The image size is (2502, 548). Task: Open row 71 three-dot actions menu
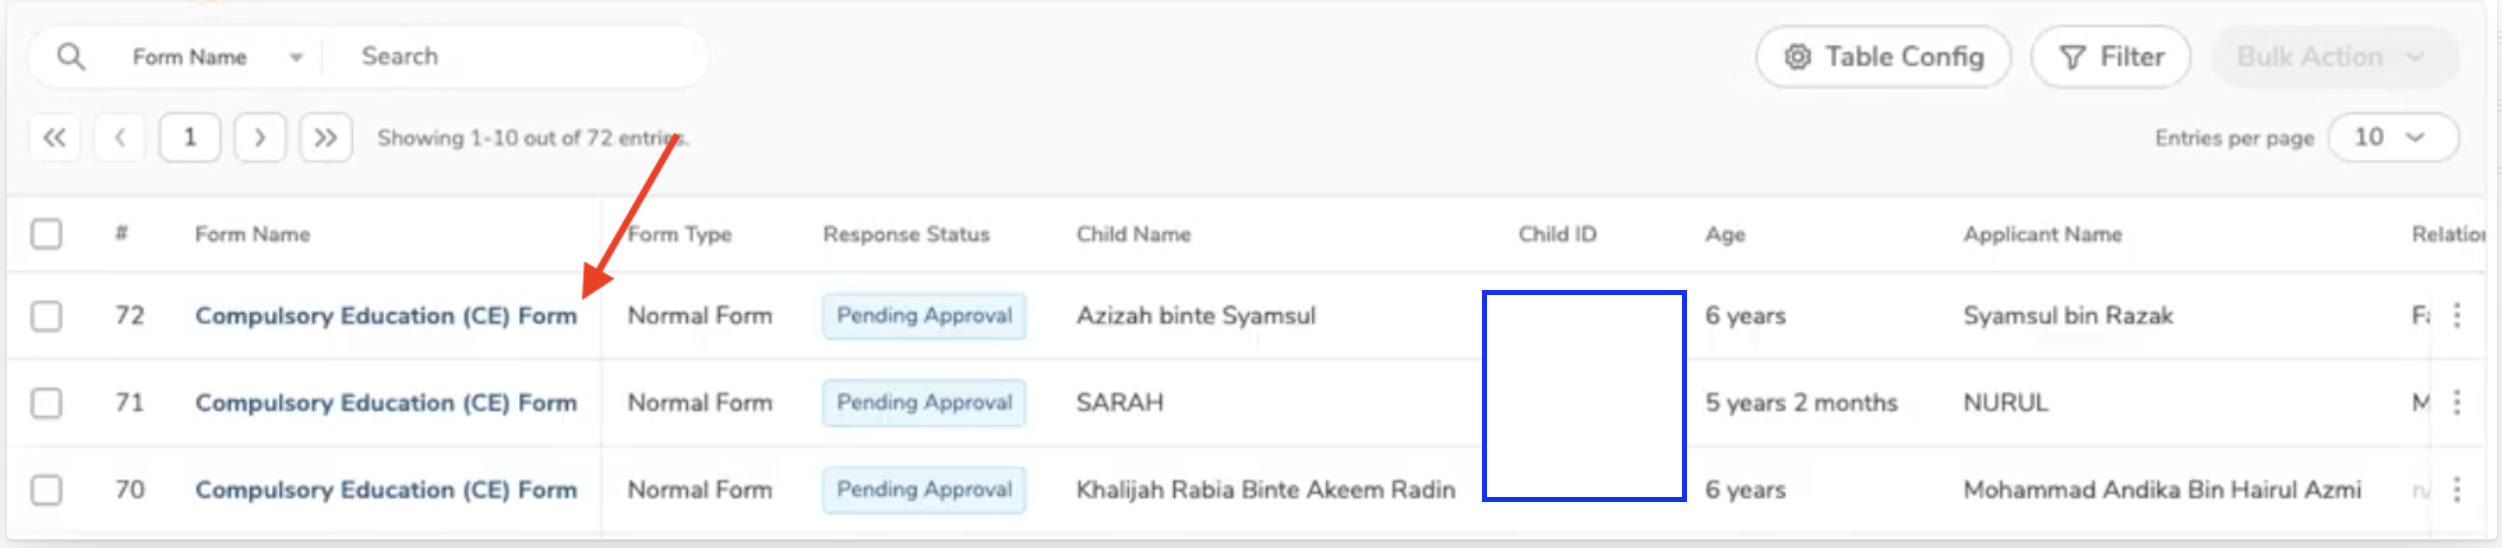[x=2457, y=403]
